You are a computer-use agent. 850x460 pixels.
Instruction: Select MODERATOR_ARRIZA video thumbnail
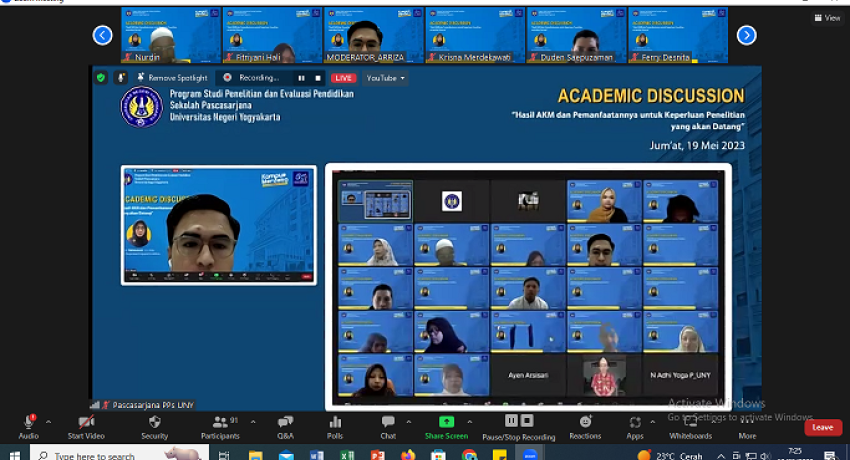click(374, 35)
